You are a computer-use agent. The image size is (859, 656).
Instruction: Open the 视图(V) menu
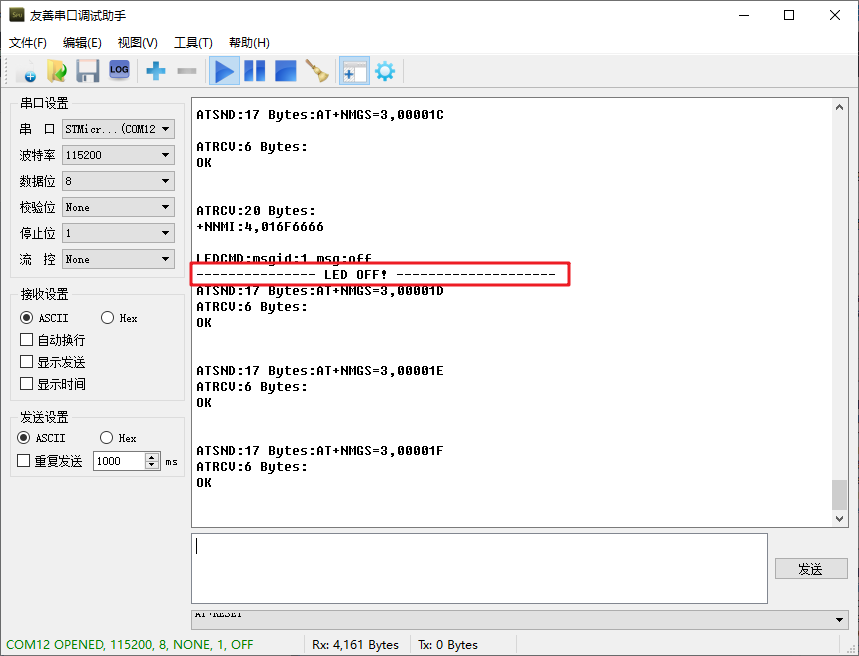pos(138,43)
